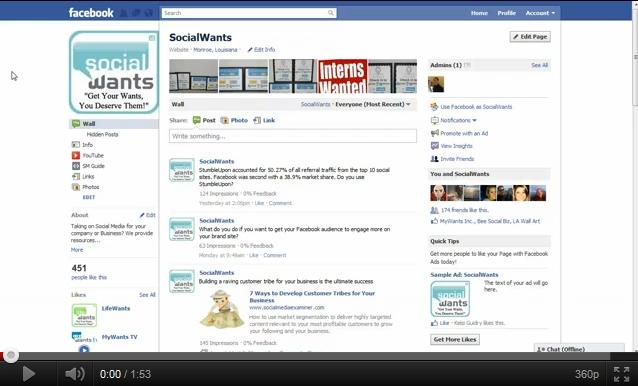Comment on the 'engage more' post
Viewport: 638px width, 386px height.
click(x=275, y=255)
